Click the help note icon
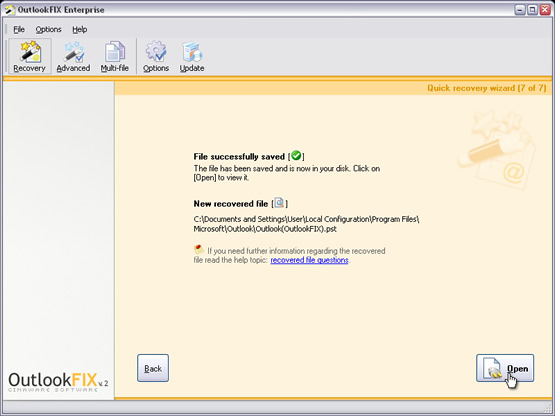Image resolution: width=555 pixels, height=416 pixels. 199,250
